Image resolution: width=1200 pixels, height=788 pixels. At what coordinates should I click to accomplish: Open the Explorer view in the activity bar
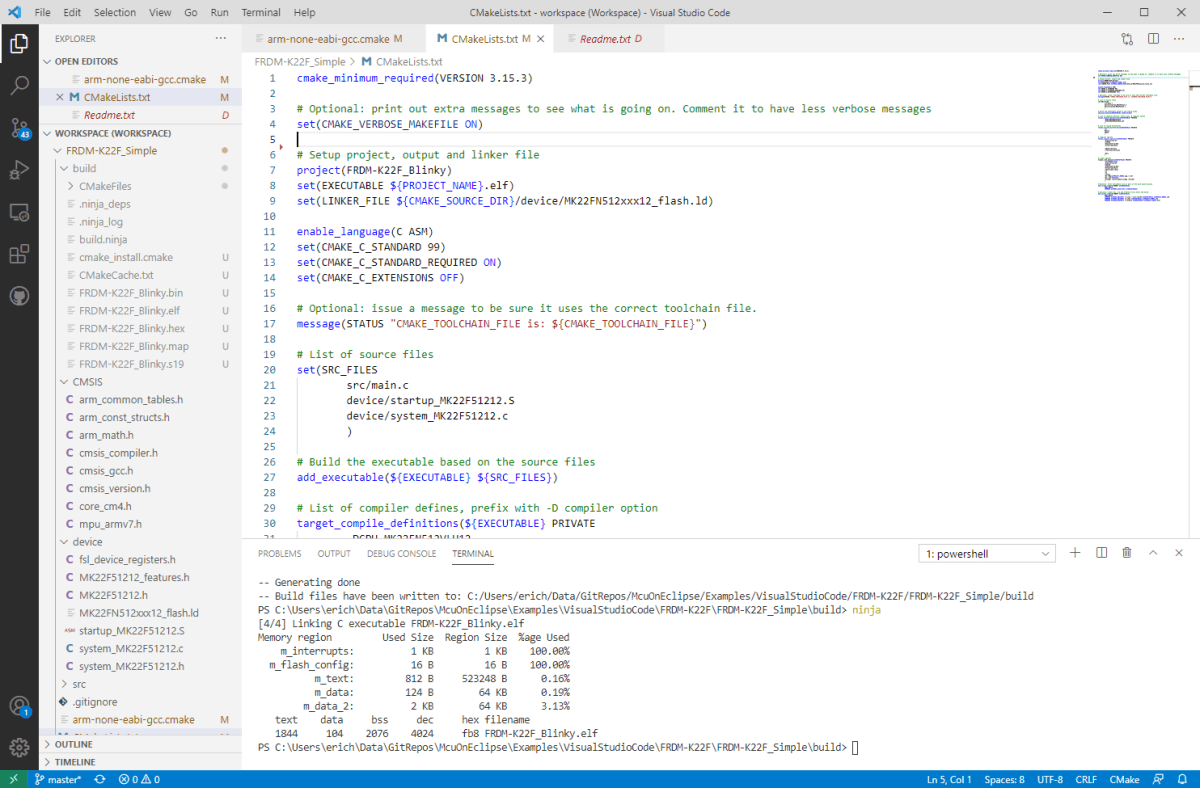click(x=20, y=44)
